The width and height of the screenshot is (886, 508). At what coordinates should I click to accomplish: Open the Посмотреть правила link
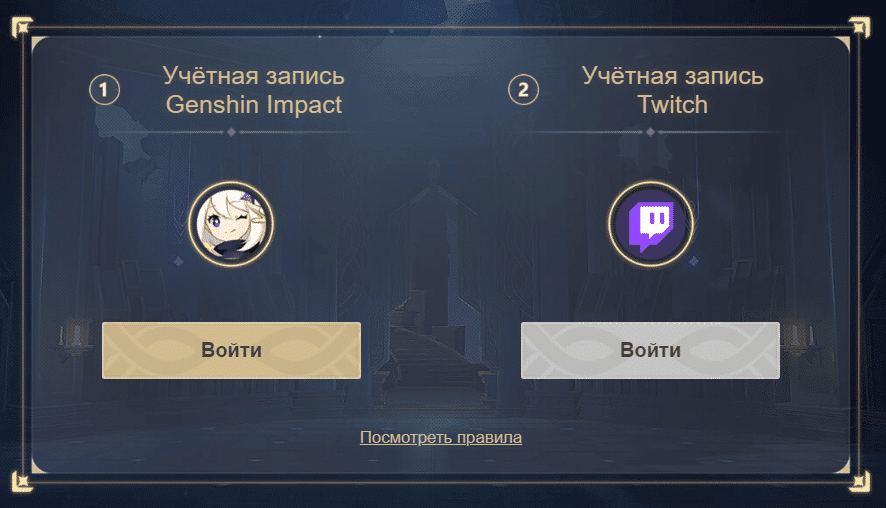pos(441,437)
